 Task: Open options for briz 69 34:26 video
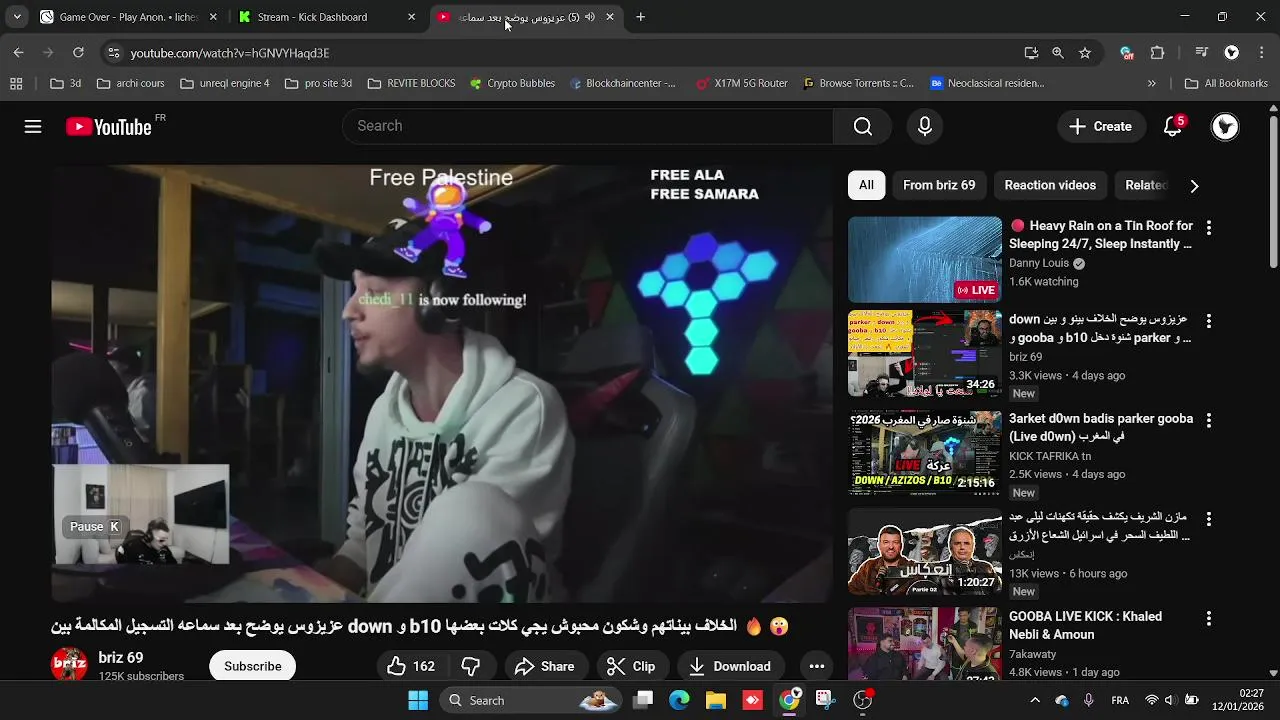(1208, 321)
